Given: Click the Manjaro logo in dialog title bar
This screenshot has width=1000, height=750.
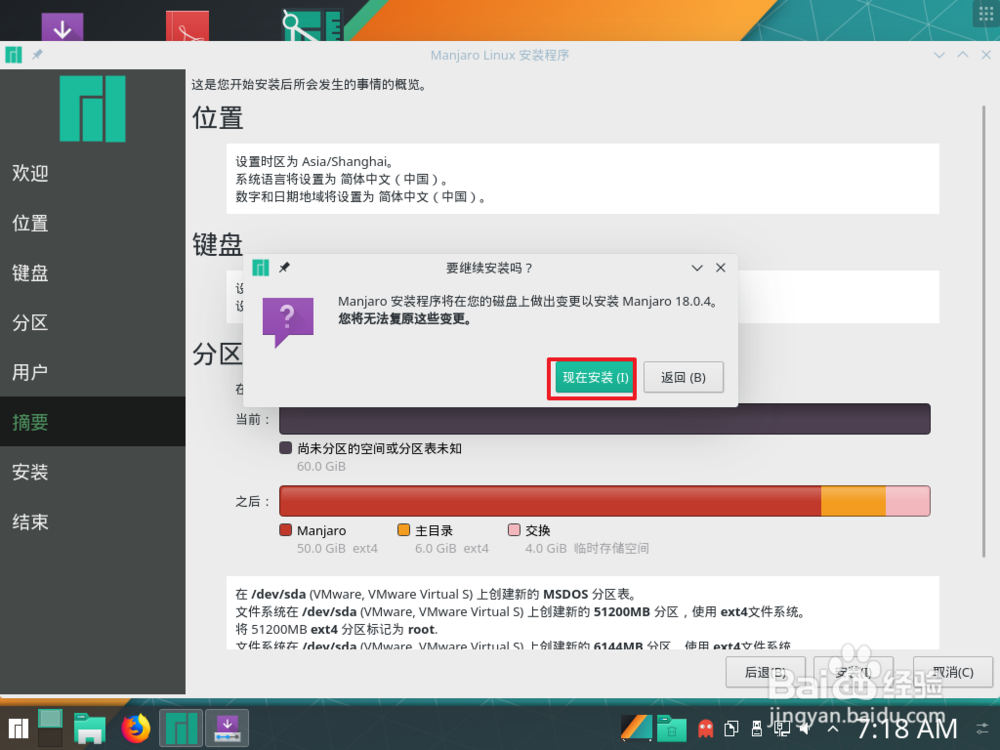Looking at the screenshot, I should [261, 268].
